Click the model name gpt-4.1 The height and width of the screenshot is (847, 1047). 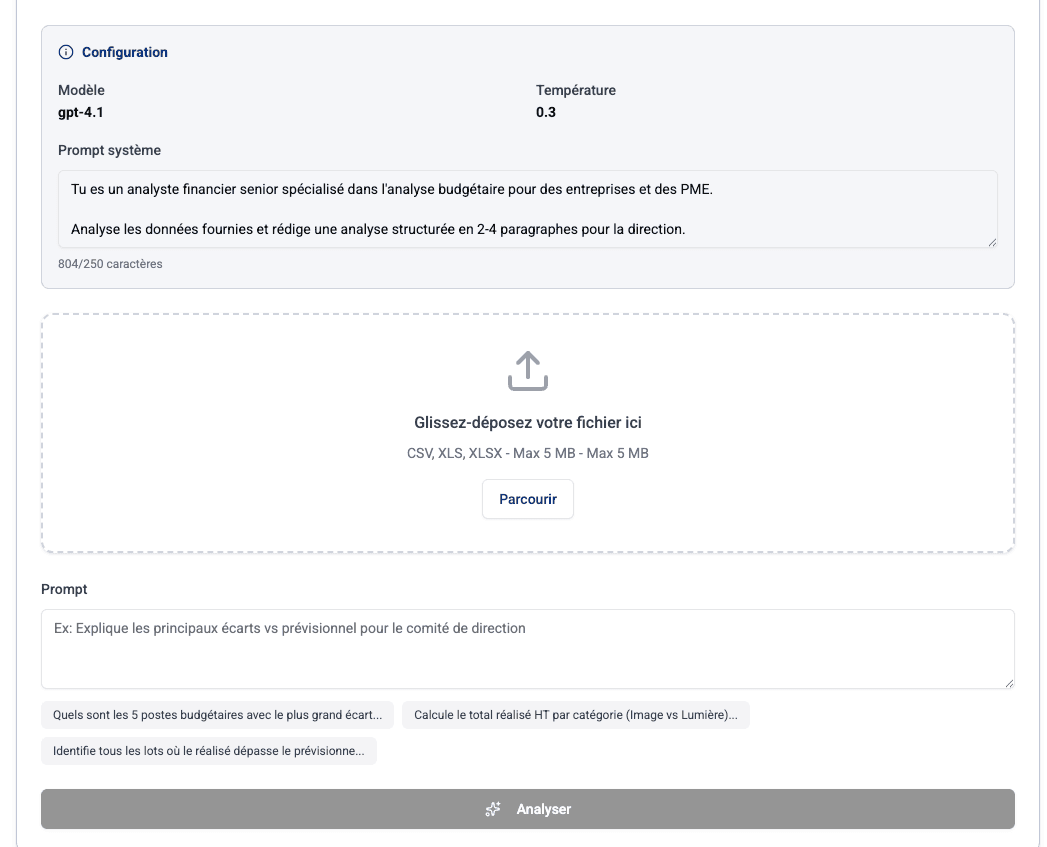pyautogui.click(x=83, y=112)
